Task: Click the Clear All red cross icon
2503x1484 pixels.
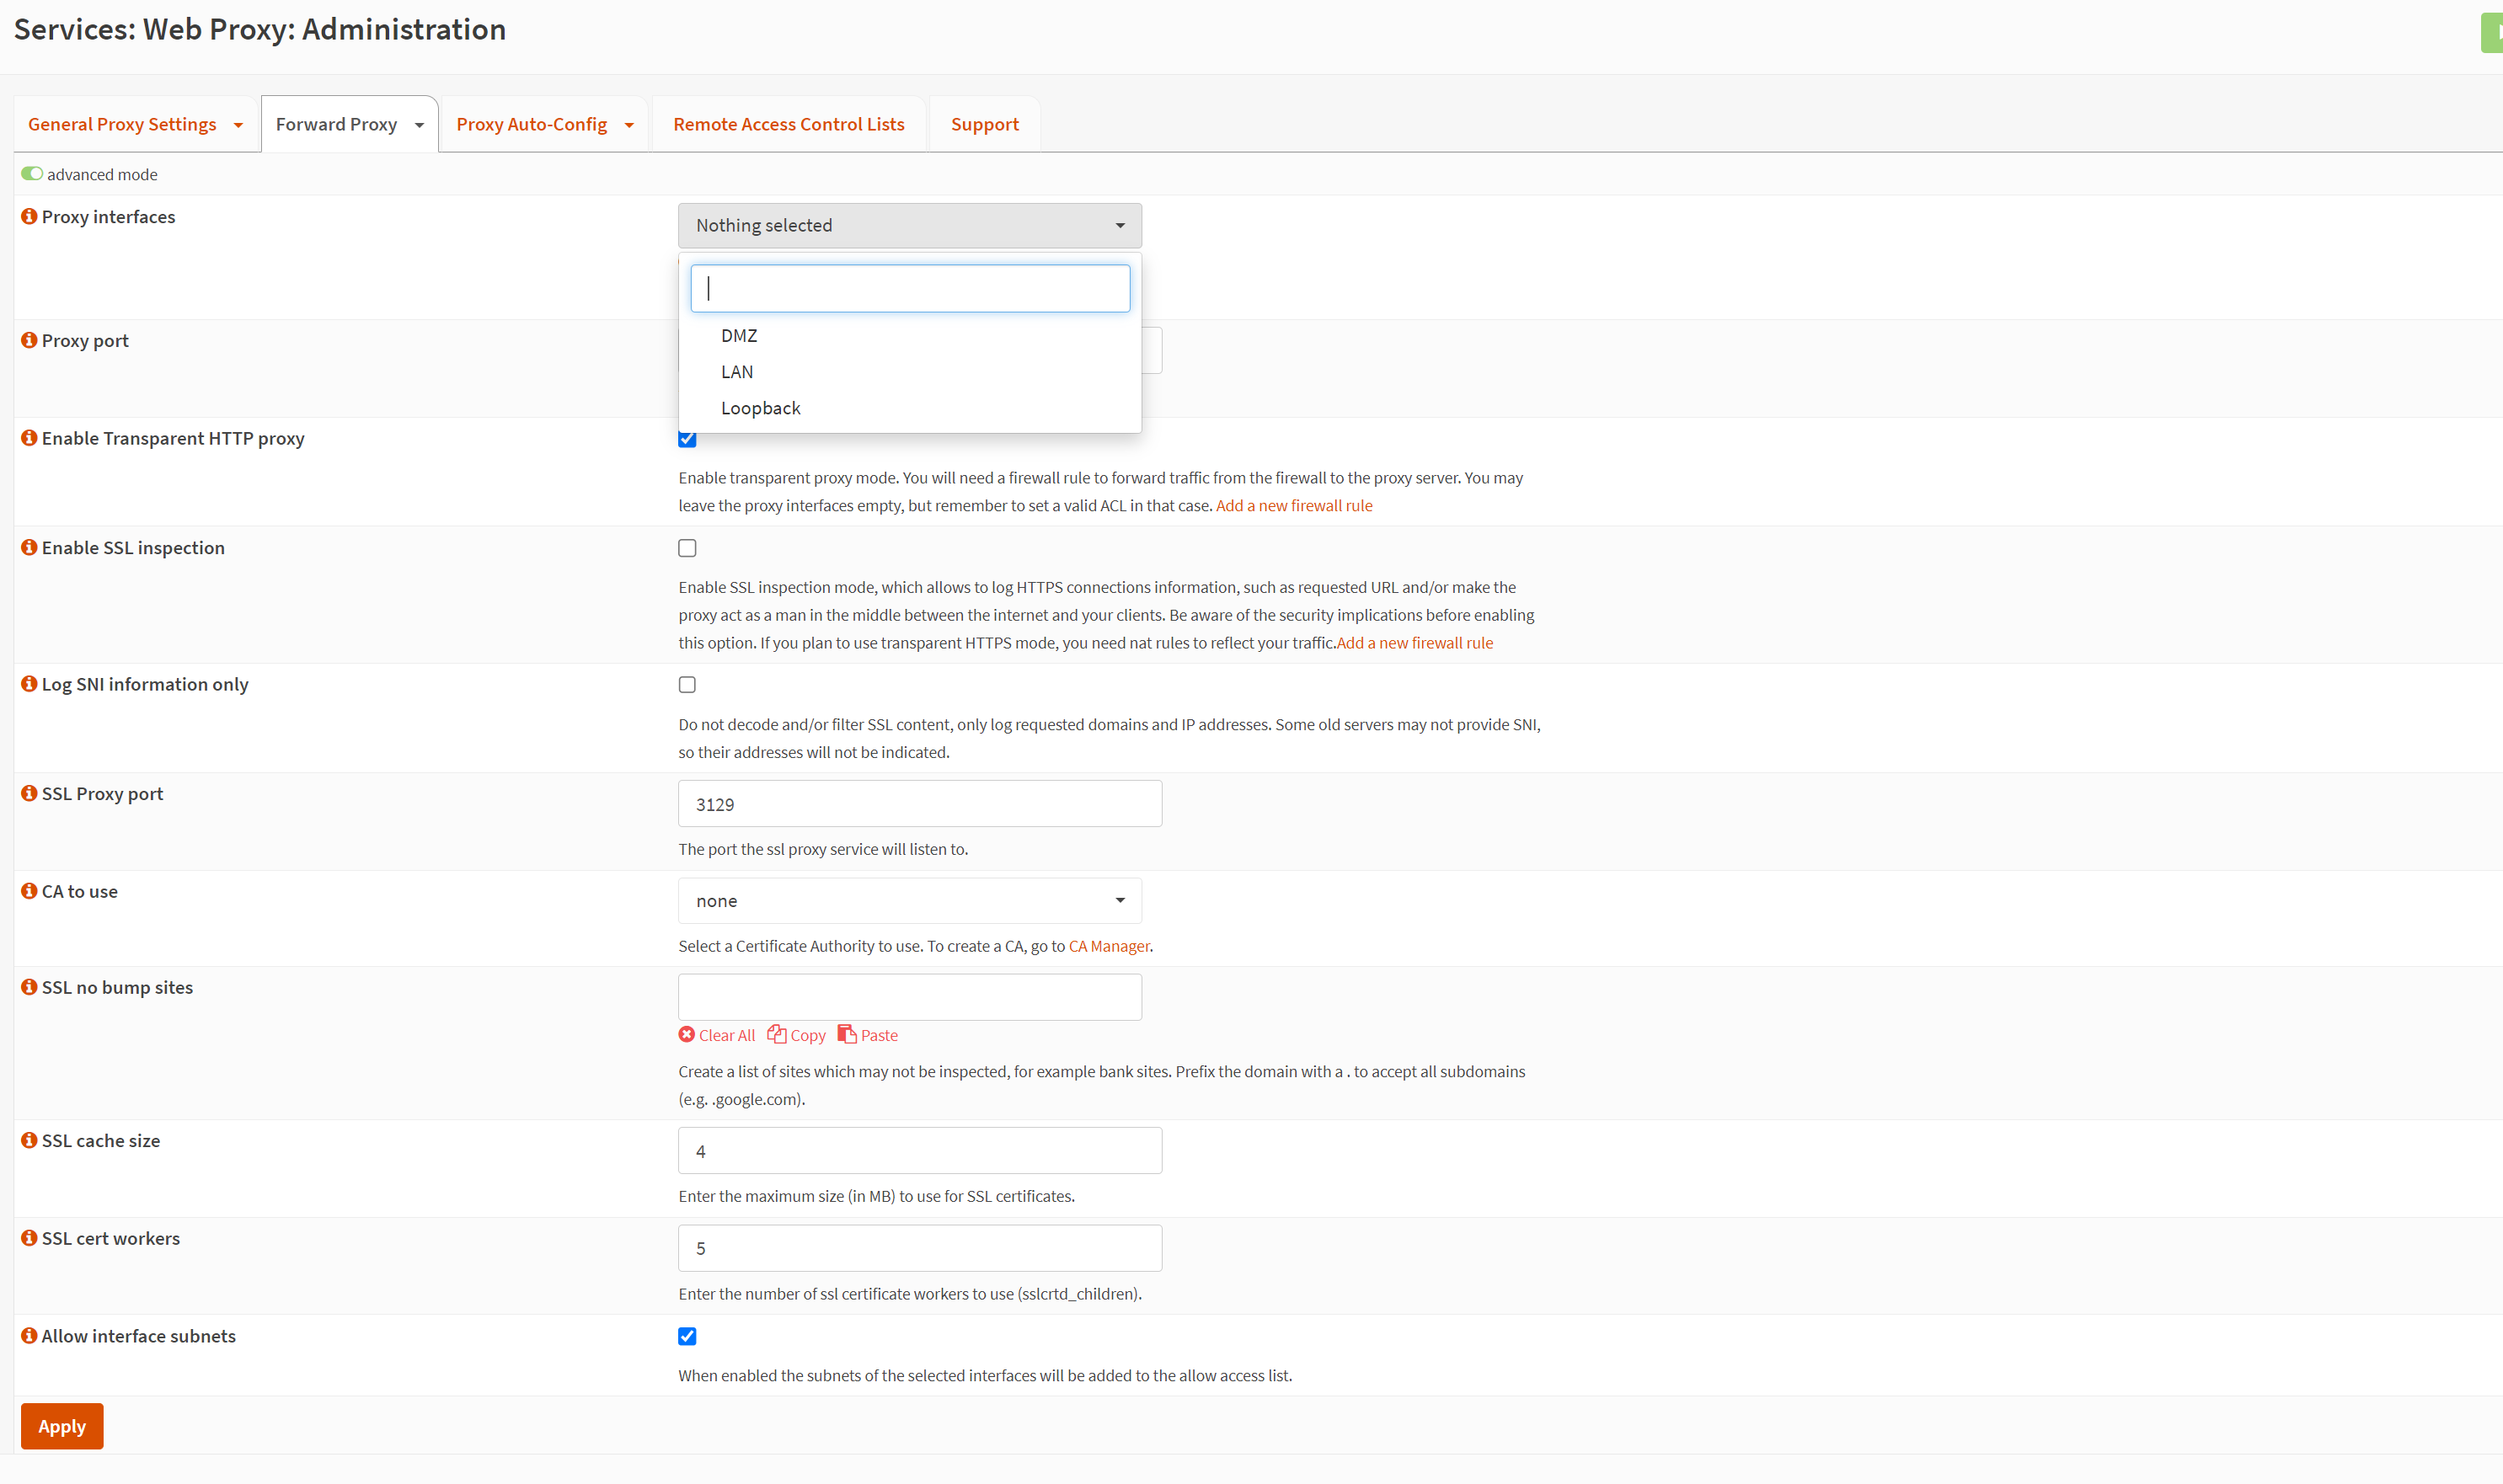Action: [x=687, y=1034]
